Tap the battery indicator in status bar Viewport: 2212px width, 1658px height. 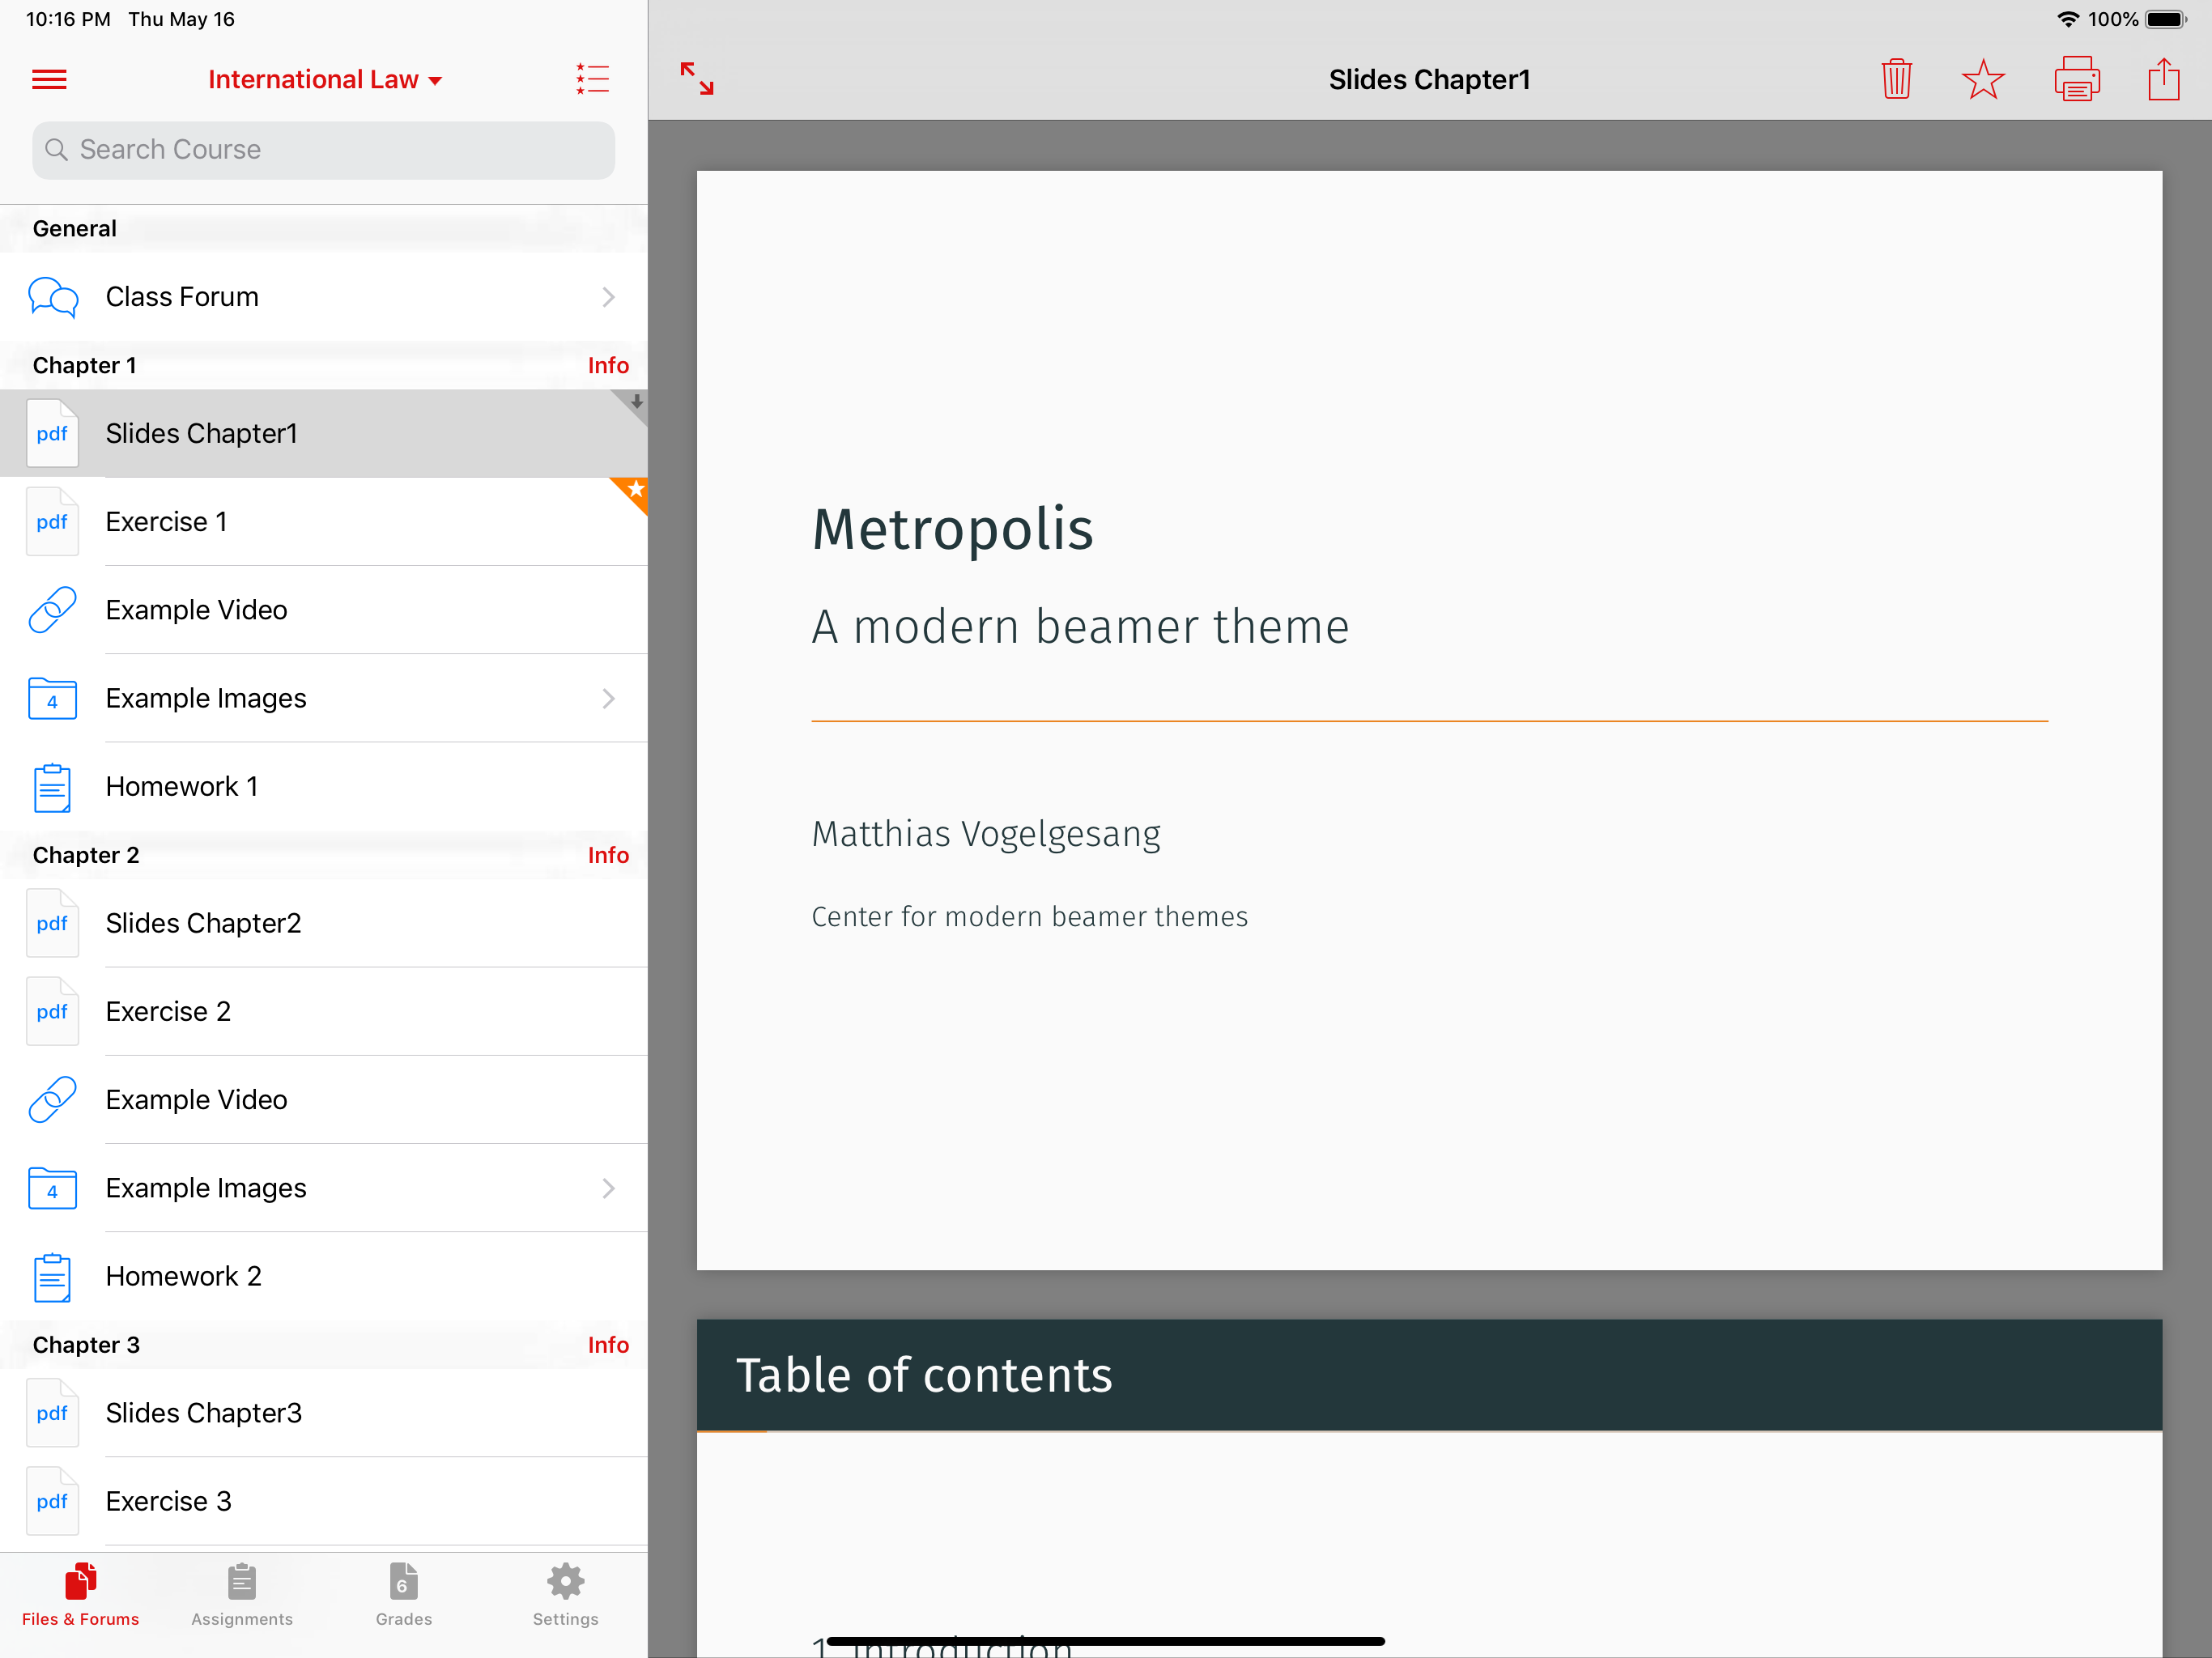(2165, 19)
